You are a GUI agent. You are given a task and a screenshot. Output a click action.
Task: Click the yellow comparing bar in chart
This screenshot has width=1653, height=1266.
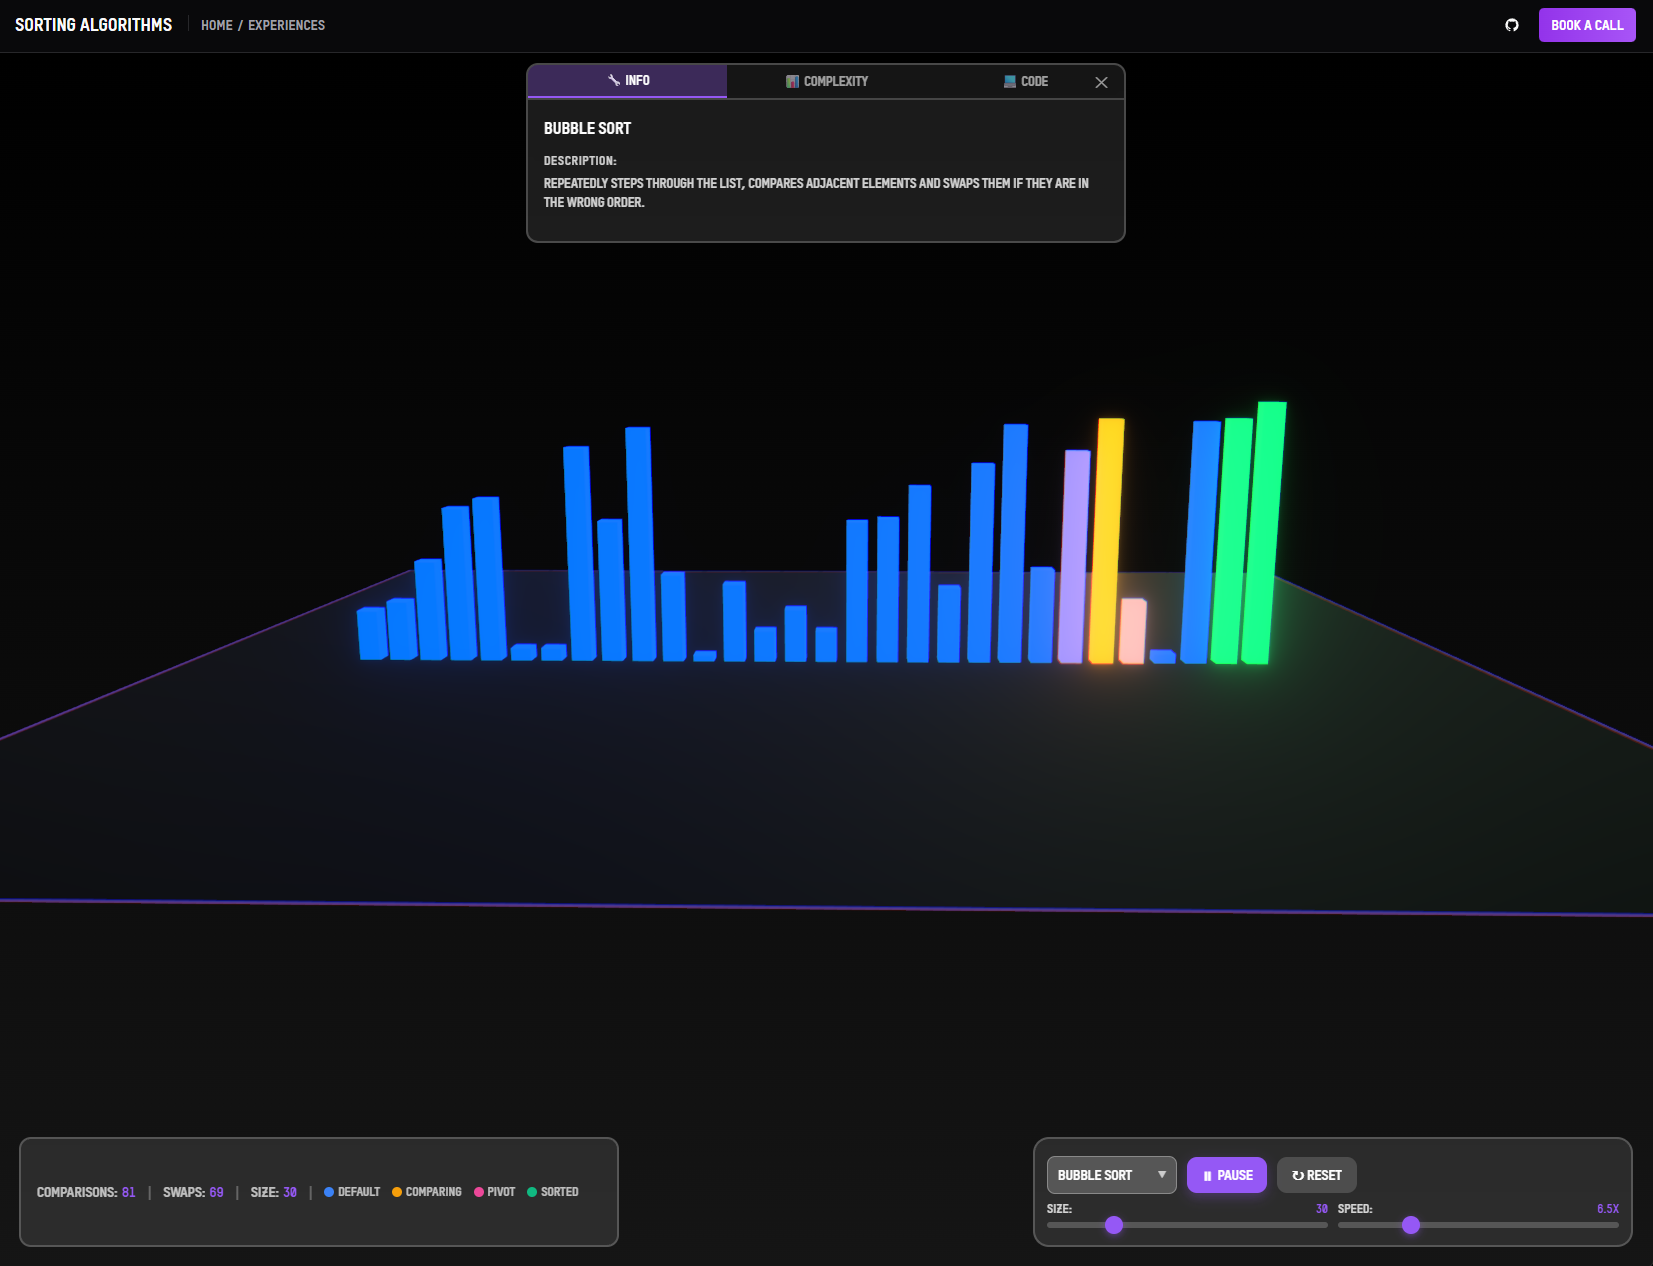pyautogui.click(x=1106, y=540)
